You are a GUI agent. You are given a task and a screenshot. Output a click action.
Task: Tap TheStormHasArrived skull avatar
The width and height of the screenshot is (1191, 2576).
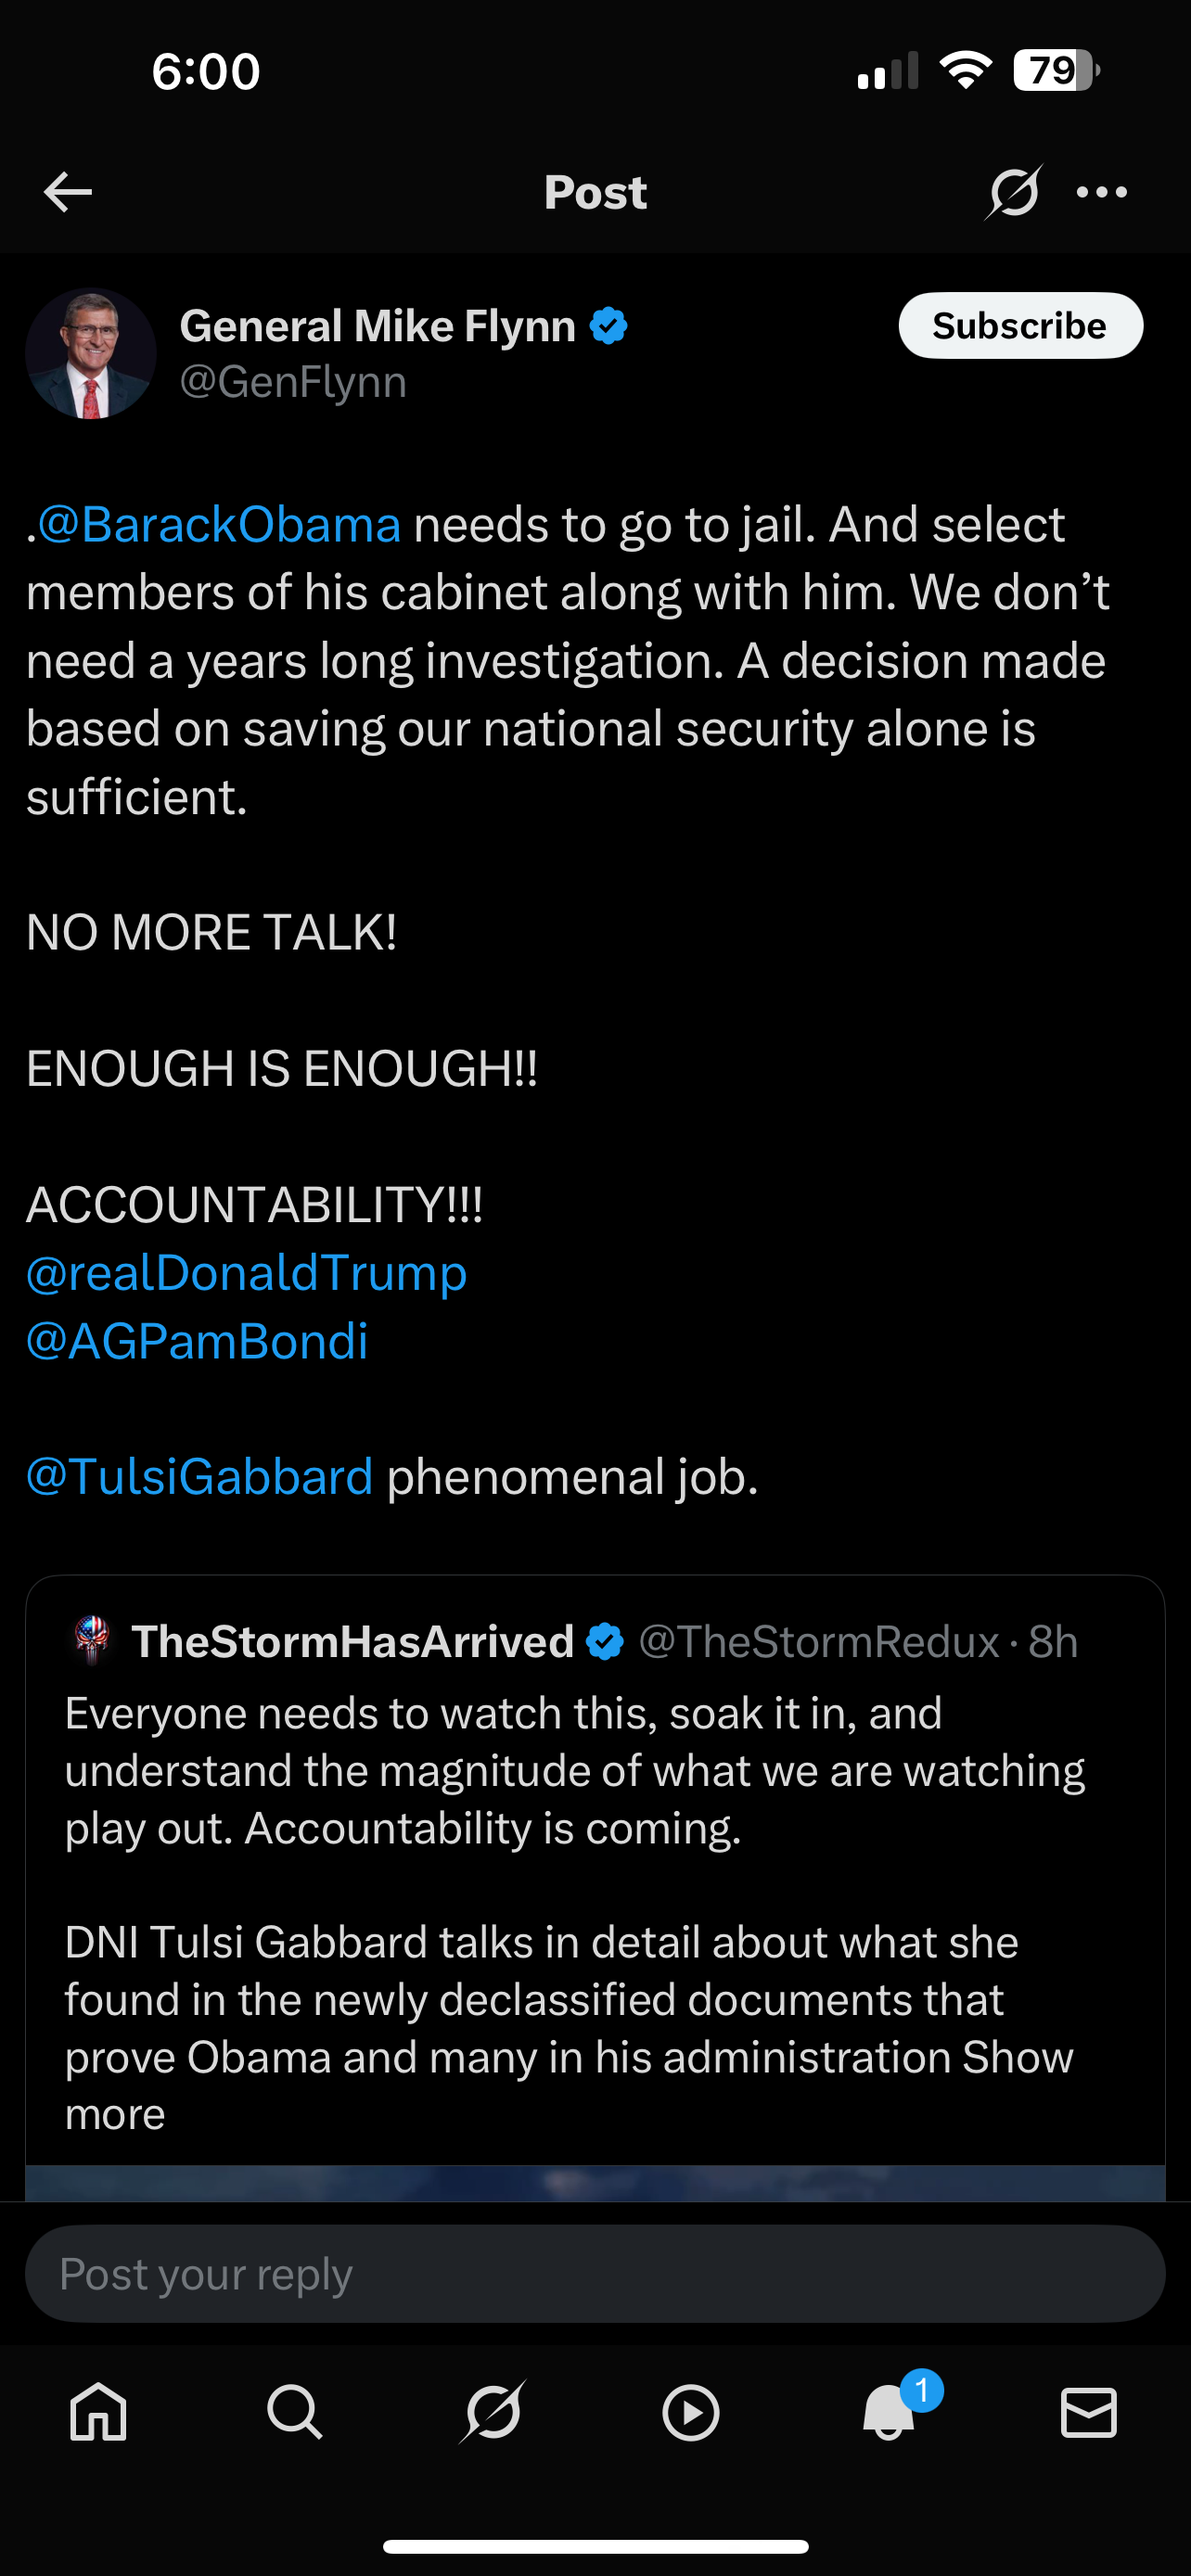[x=92, y=1641]
